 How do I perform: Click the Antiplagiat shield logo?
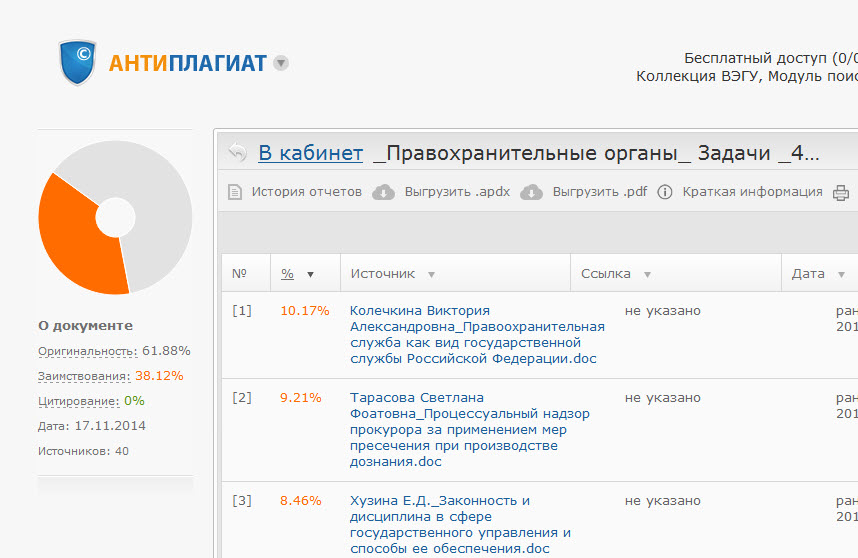click(77, 62)
